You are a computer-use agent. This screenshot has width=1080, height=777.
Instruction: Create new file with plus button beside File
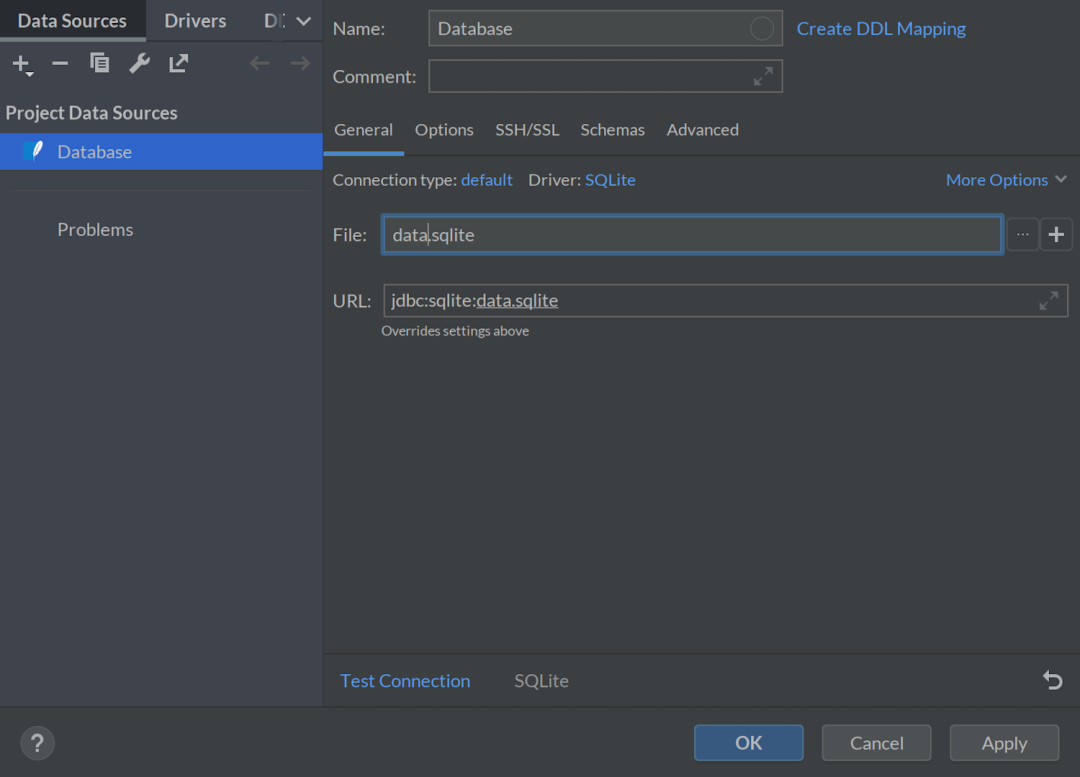click(1056, 235)
